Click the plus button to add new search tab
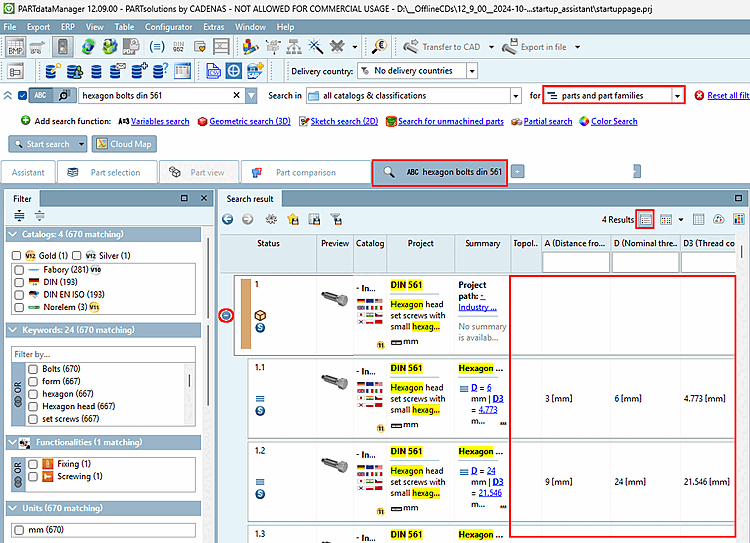Viewport: 750px width, 543px height. click(518, 171)
